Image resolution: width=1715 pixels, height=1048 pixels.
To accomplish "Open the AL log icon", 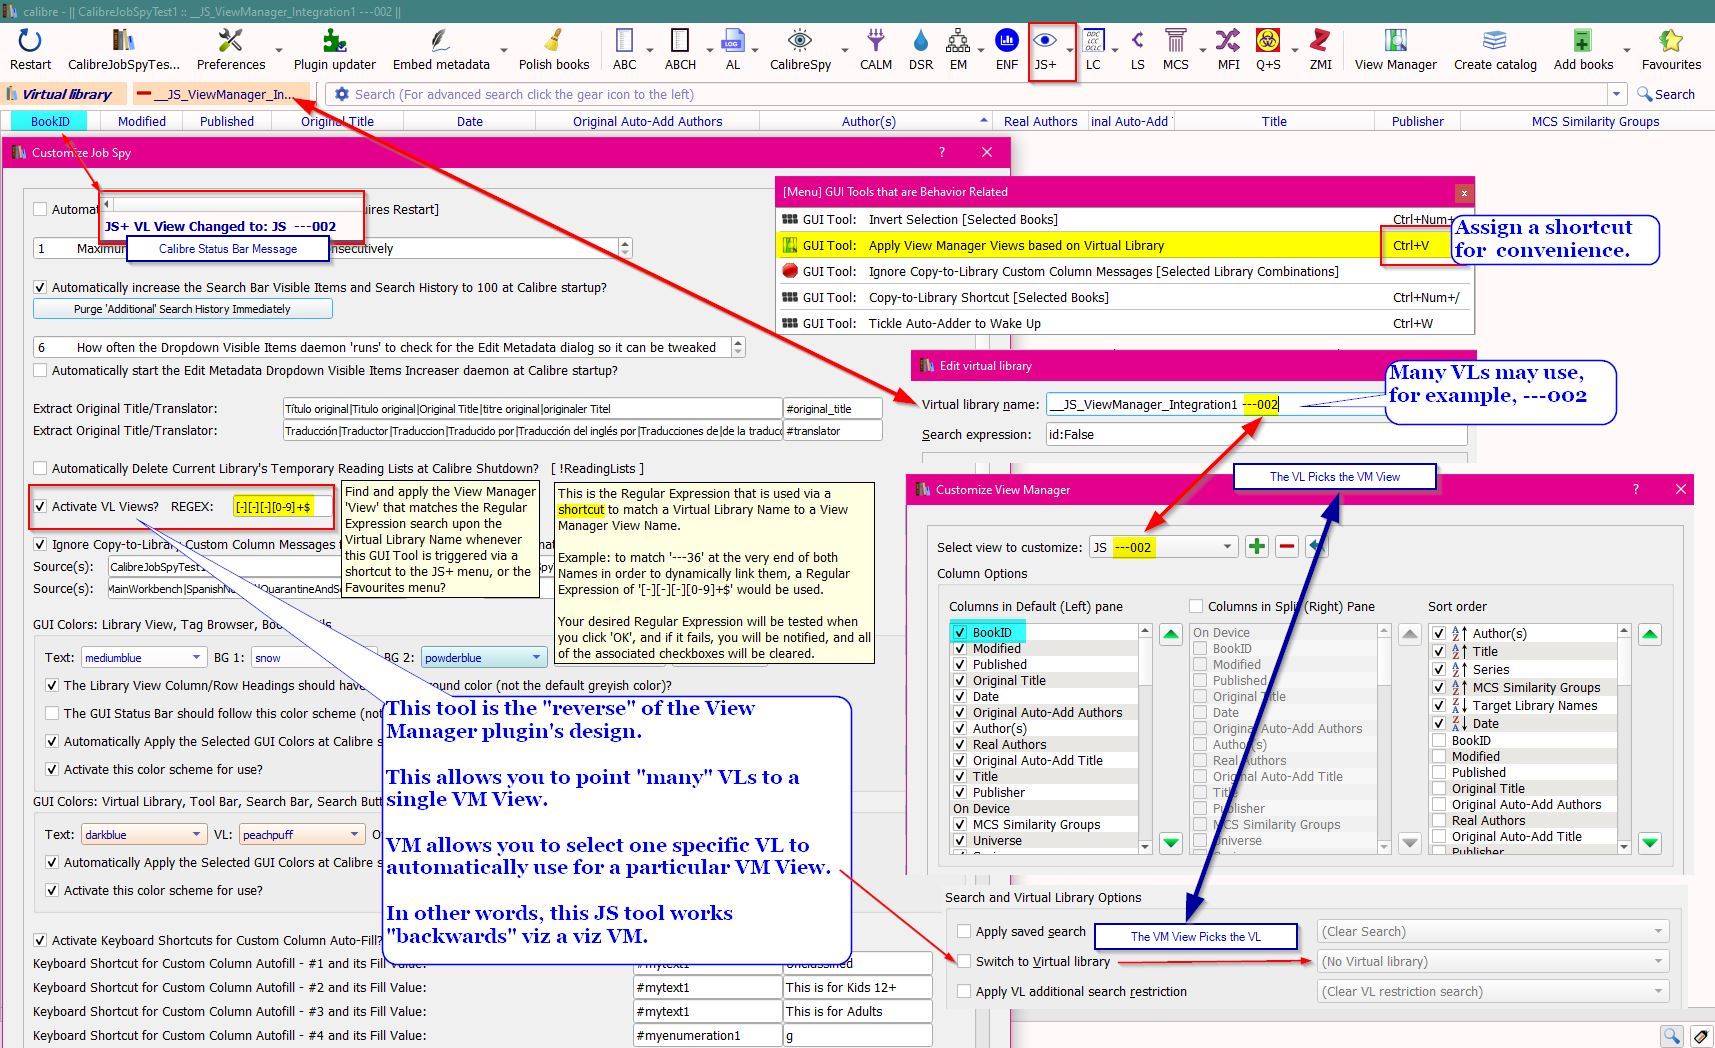I will point(733,50).
